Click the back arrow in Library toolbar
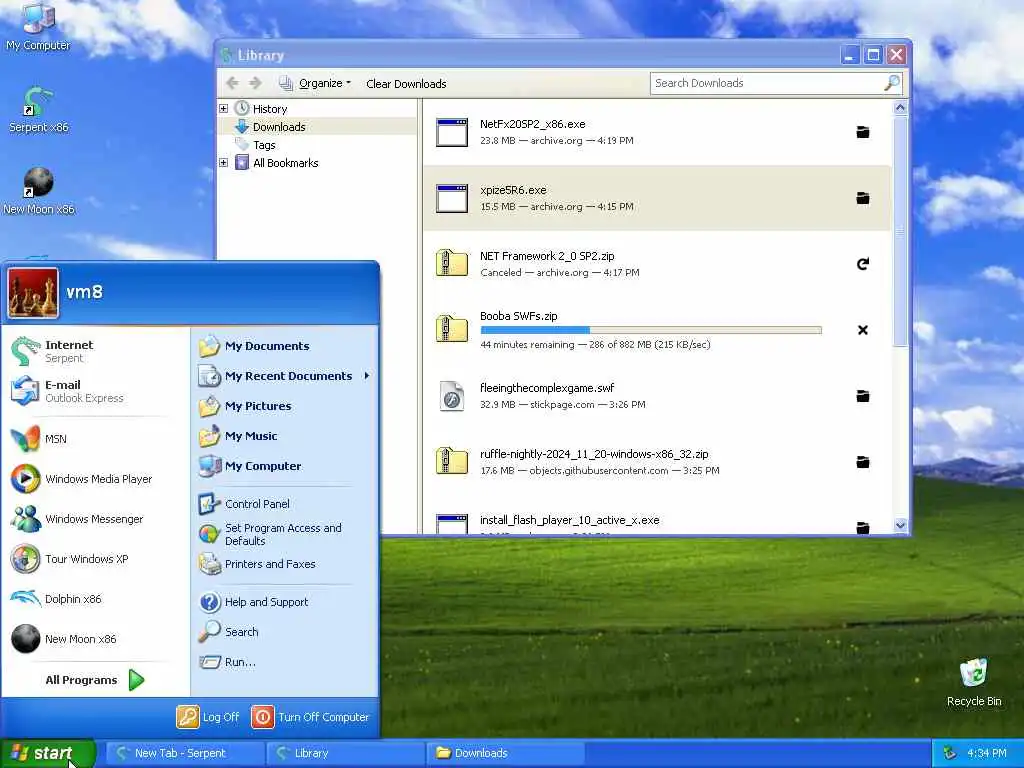The image size is (1024, 768). pos(232,83)
